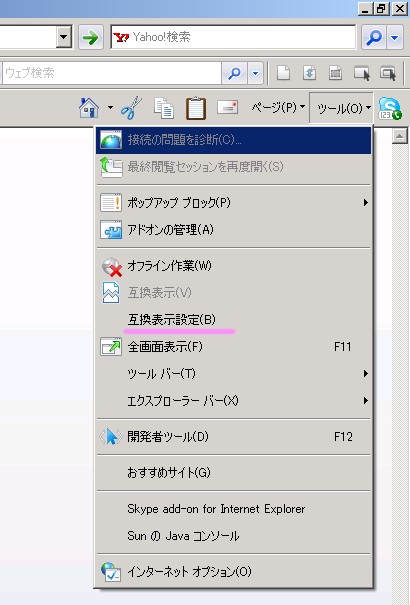Click the clipboard Paste icon
This screenshot has height=605, width=410.
point(196,108)
